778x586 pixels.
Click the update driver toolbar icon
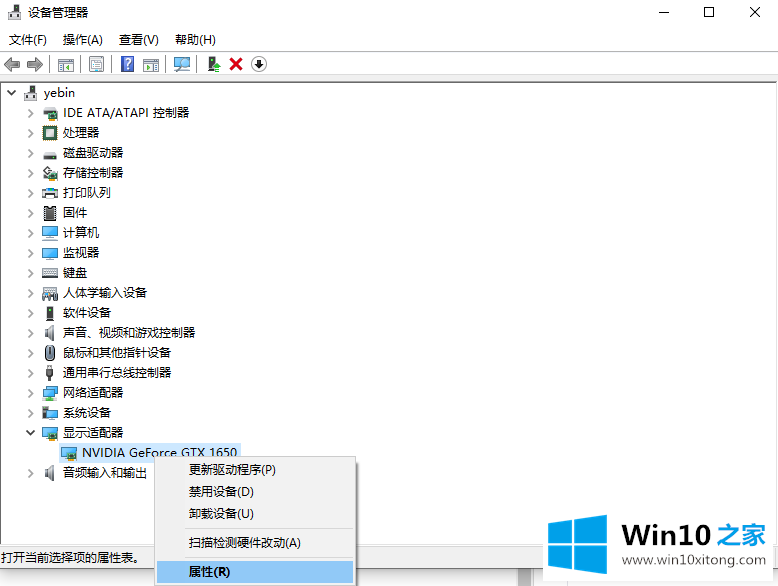coord(213,64)
